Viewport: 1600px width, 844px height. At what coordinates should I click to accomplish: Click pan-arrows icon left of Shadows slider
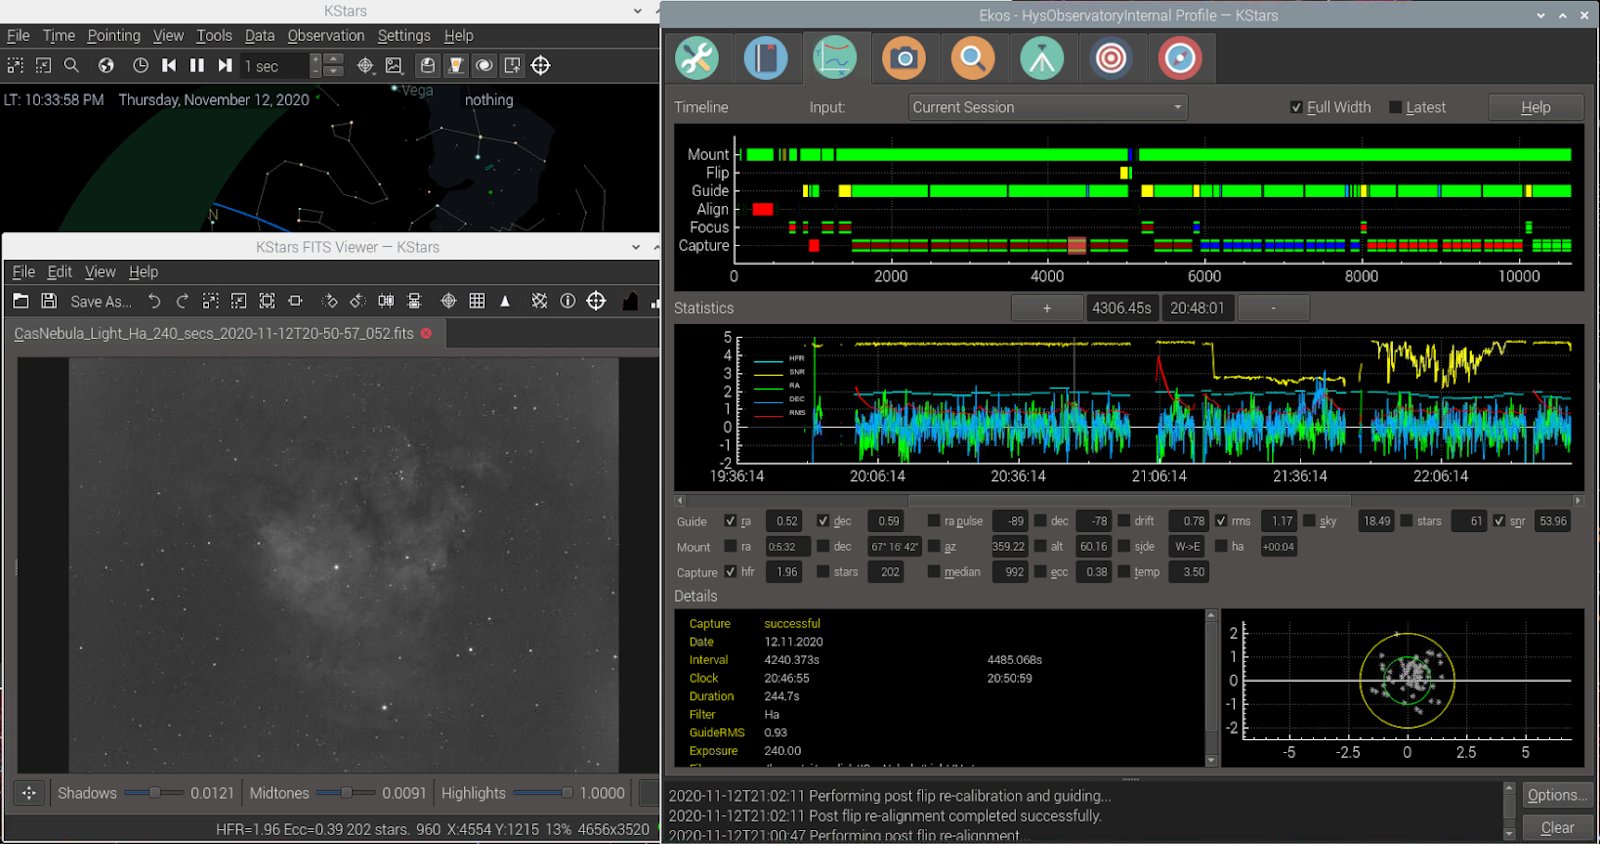click(29, 793)
